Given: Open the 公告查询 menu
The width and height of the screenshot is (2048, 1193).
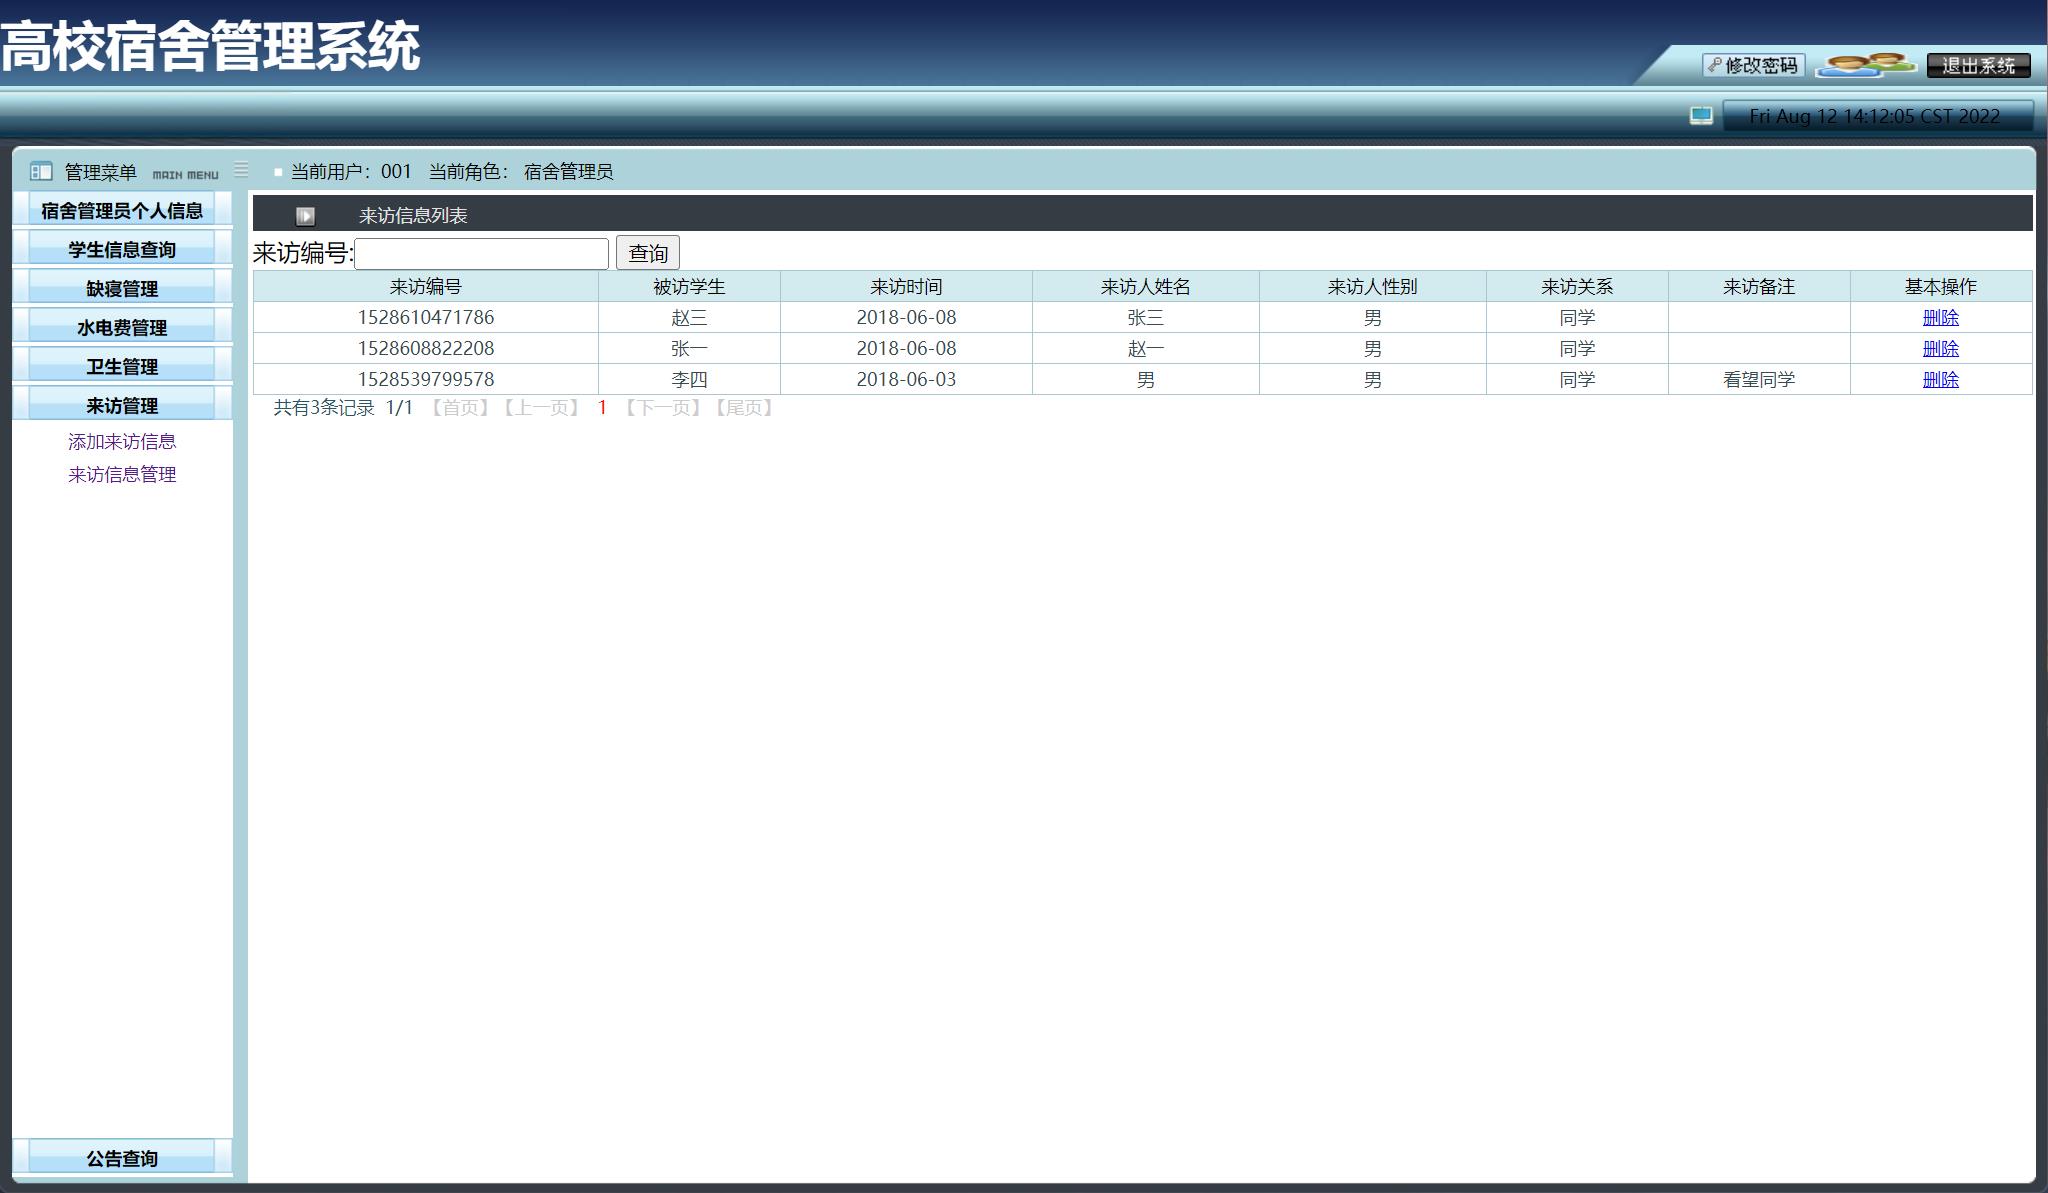Looking at the screenshot, I should [122, 1159].
